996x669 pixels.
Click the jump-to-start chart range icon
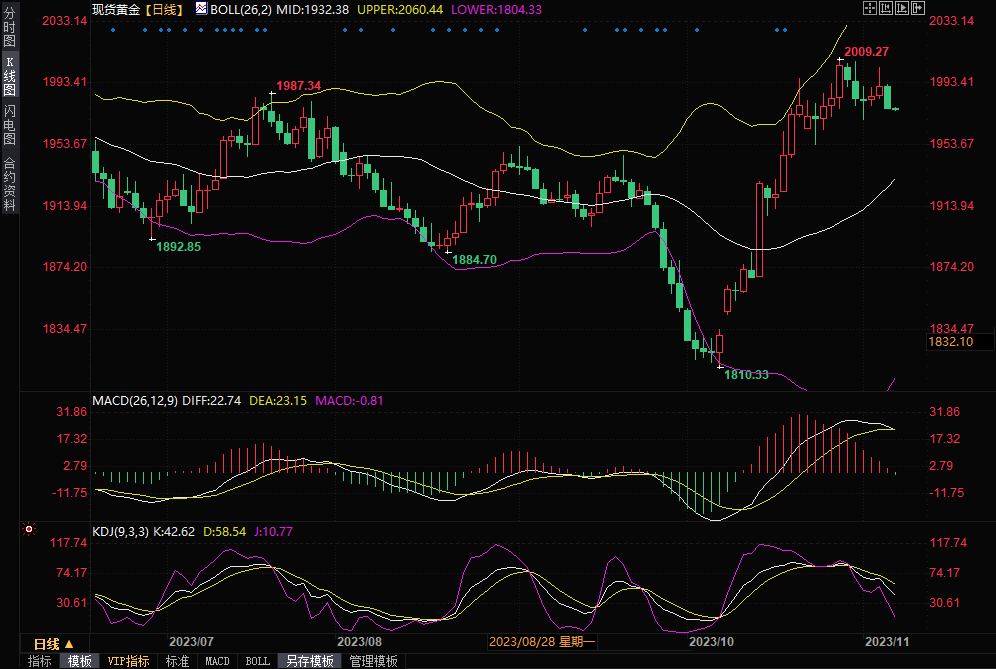click(x=887, y=8)
